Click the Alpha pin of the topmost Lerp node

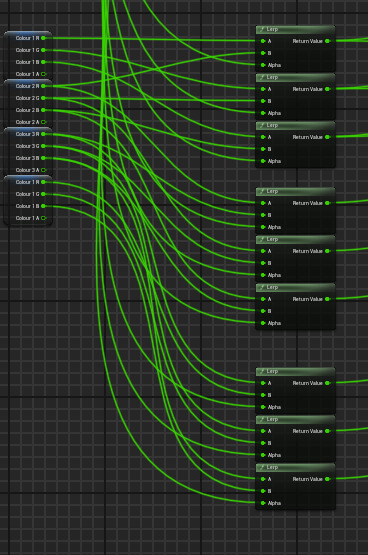pyautogui.click(x=263, y=65)
